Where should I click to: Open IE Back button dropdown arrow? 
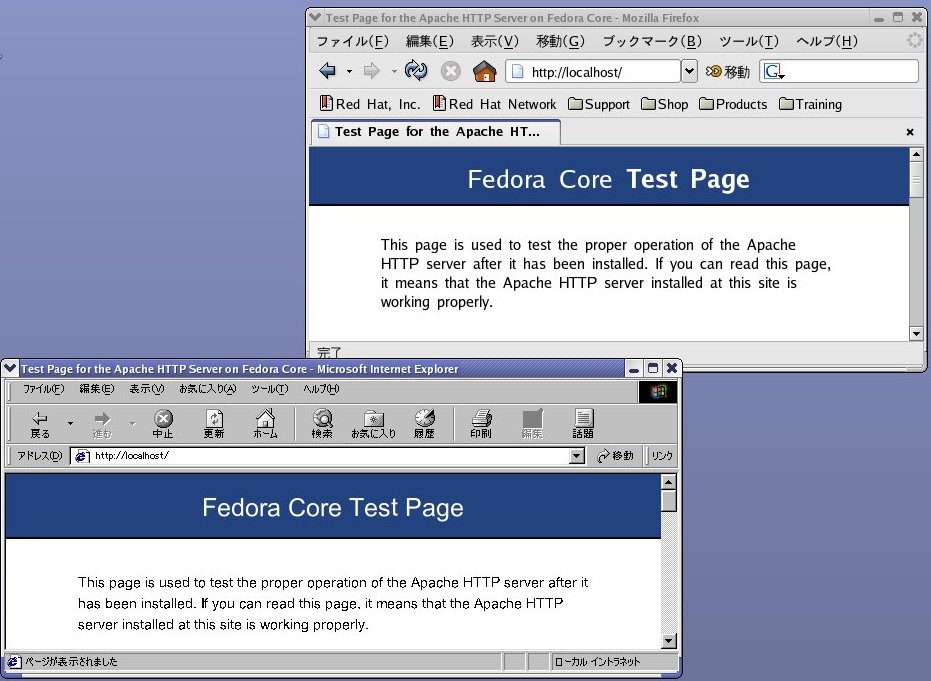click(70, 423)
